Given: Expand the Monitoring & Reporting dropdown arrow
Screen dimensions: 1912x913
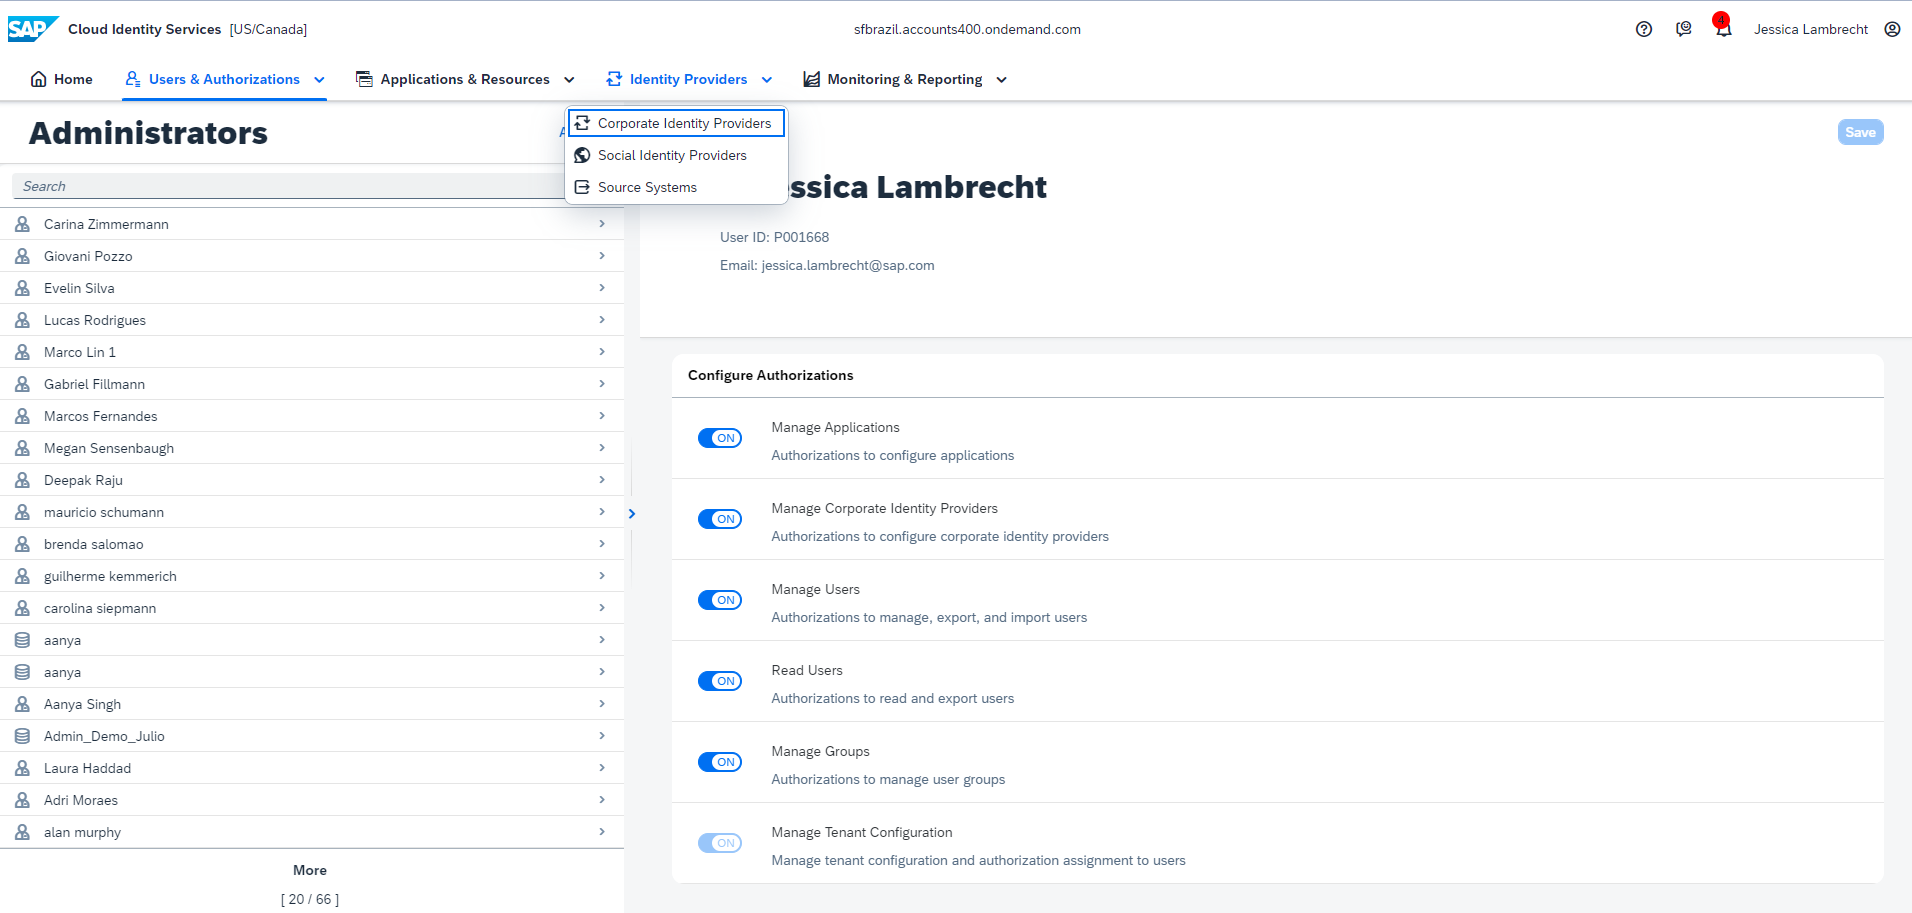Looking at the screenshot, I should [x=1001, y=80].
